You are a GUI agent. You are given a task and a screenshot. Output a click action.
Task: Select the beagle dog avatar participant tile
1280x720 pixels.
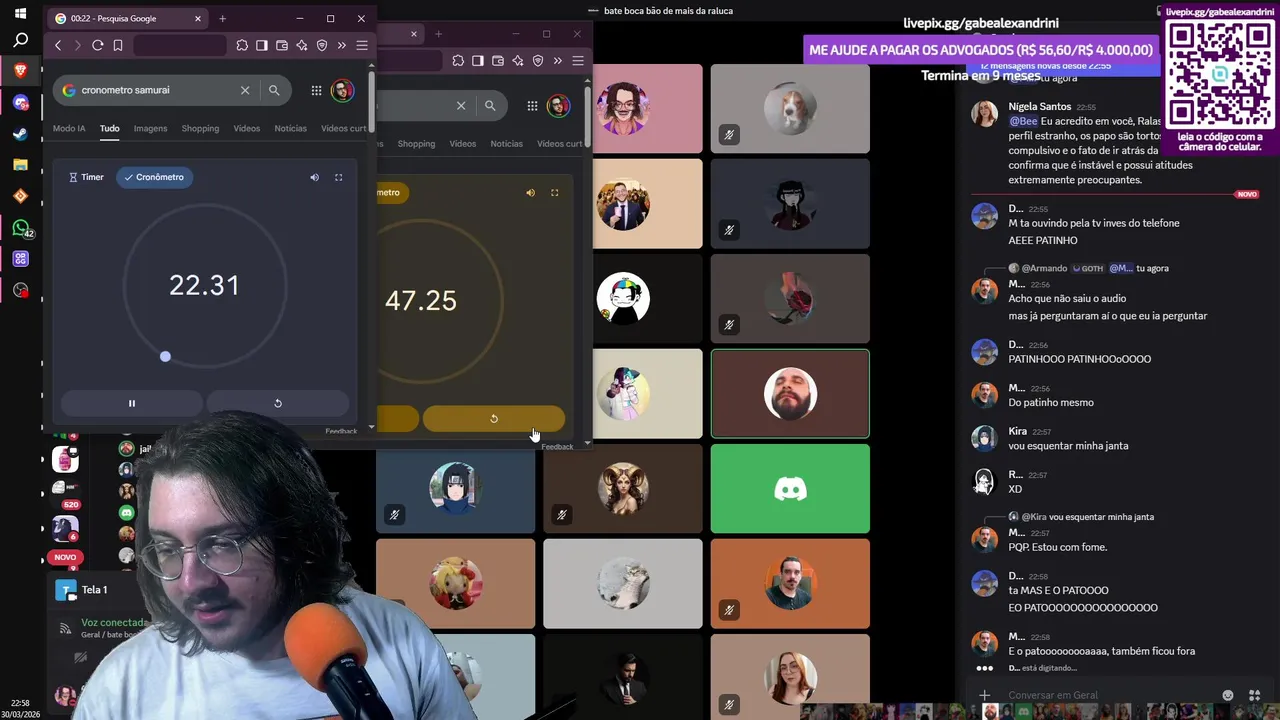click(x=790, y=109)
